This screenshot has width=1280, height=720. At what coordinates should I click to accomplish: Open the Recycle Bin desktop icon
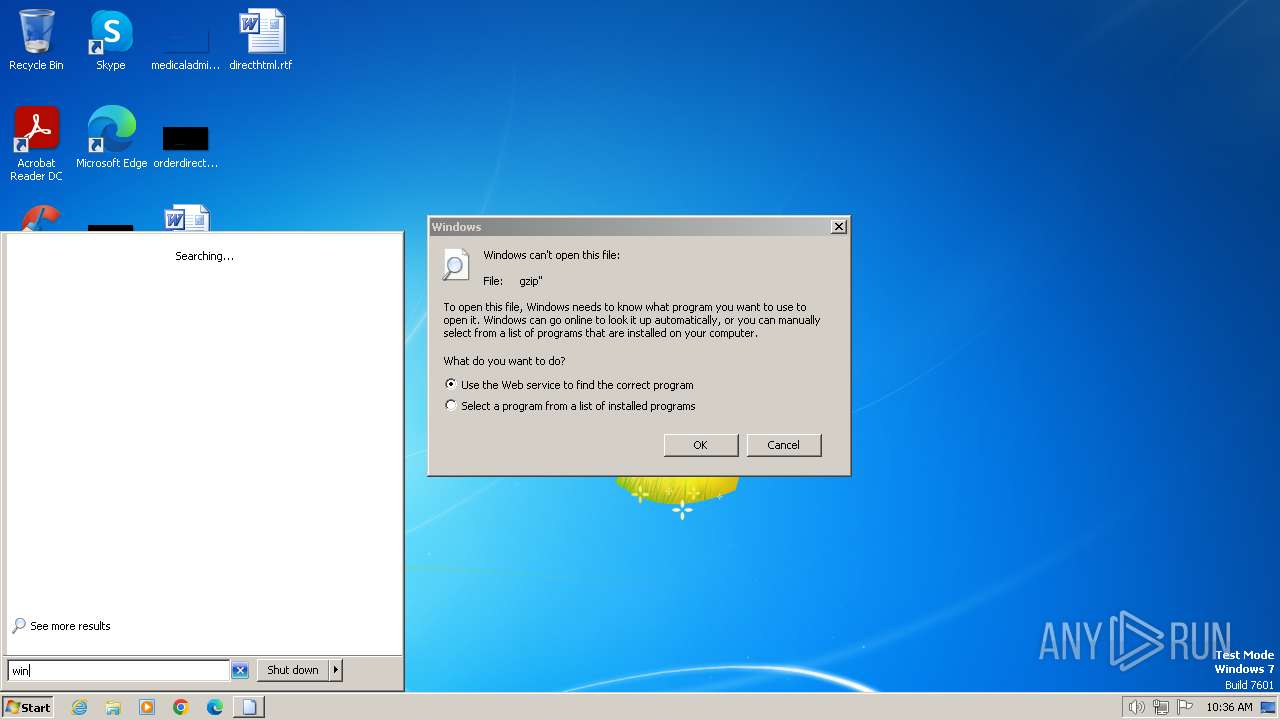36,40
